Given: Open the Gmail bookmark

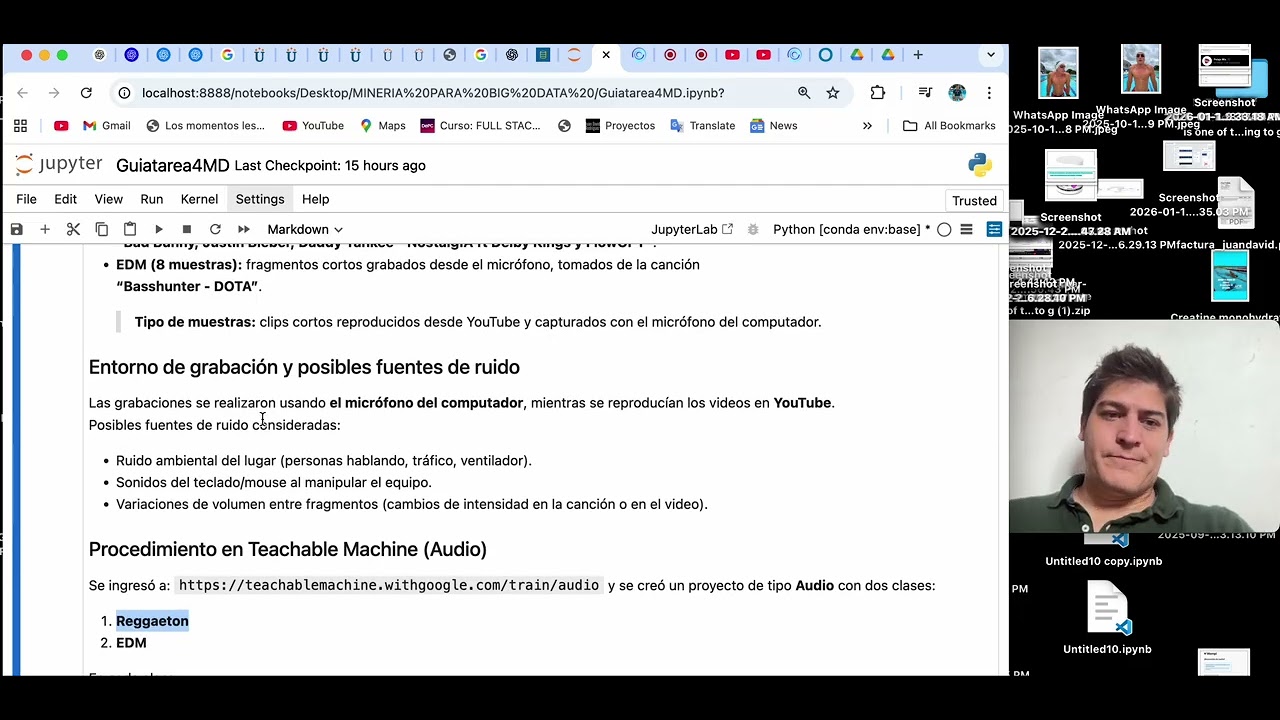Looking at the screenshot, I should [106, 126].
